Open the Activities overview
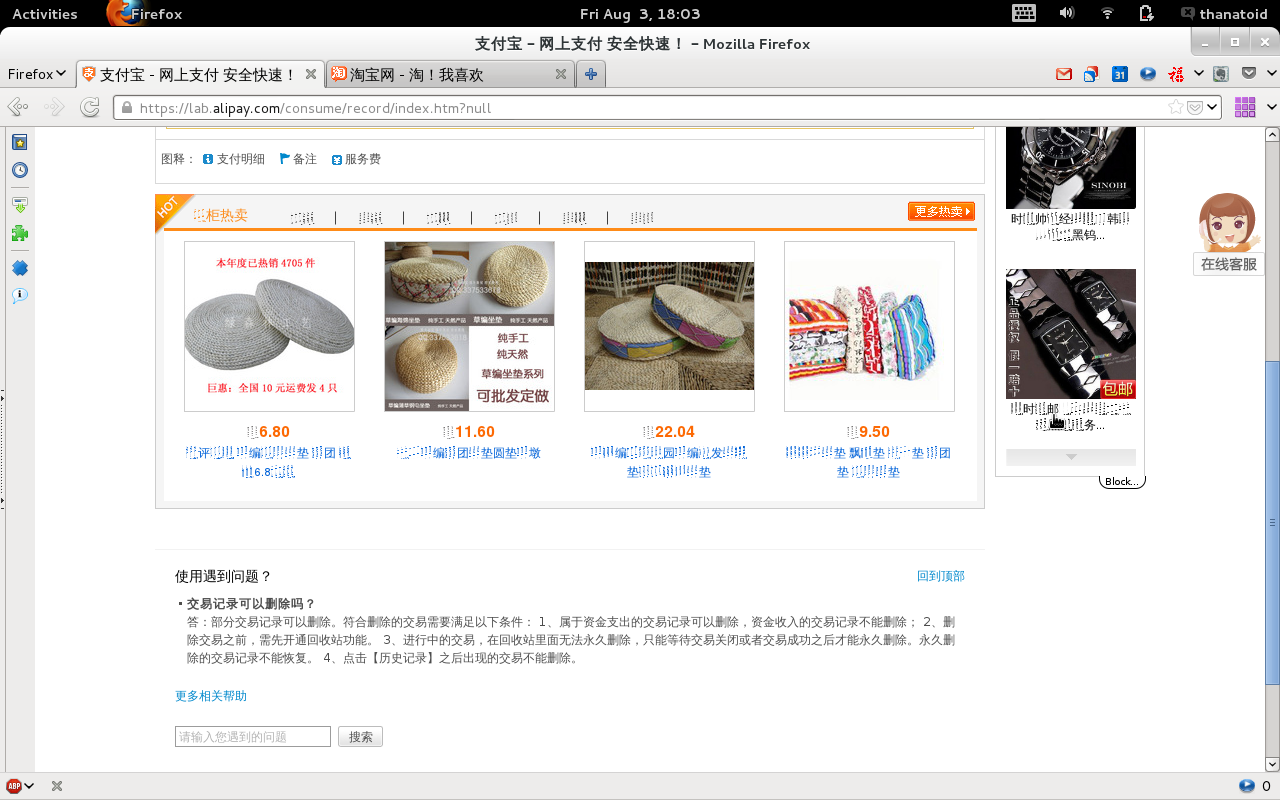This screenshot has height=800, width=1280. (45, 13)
